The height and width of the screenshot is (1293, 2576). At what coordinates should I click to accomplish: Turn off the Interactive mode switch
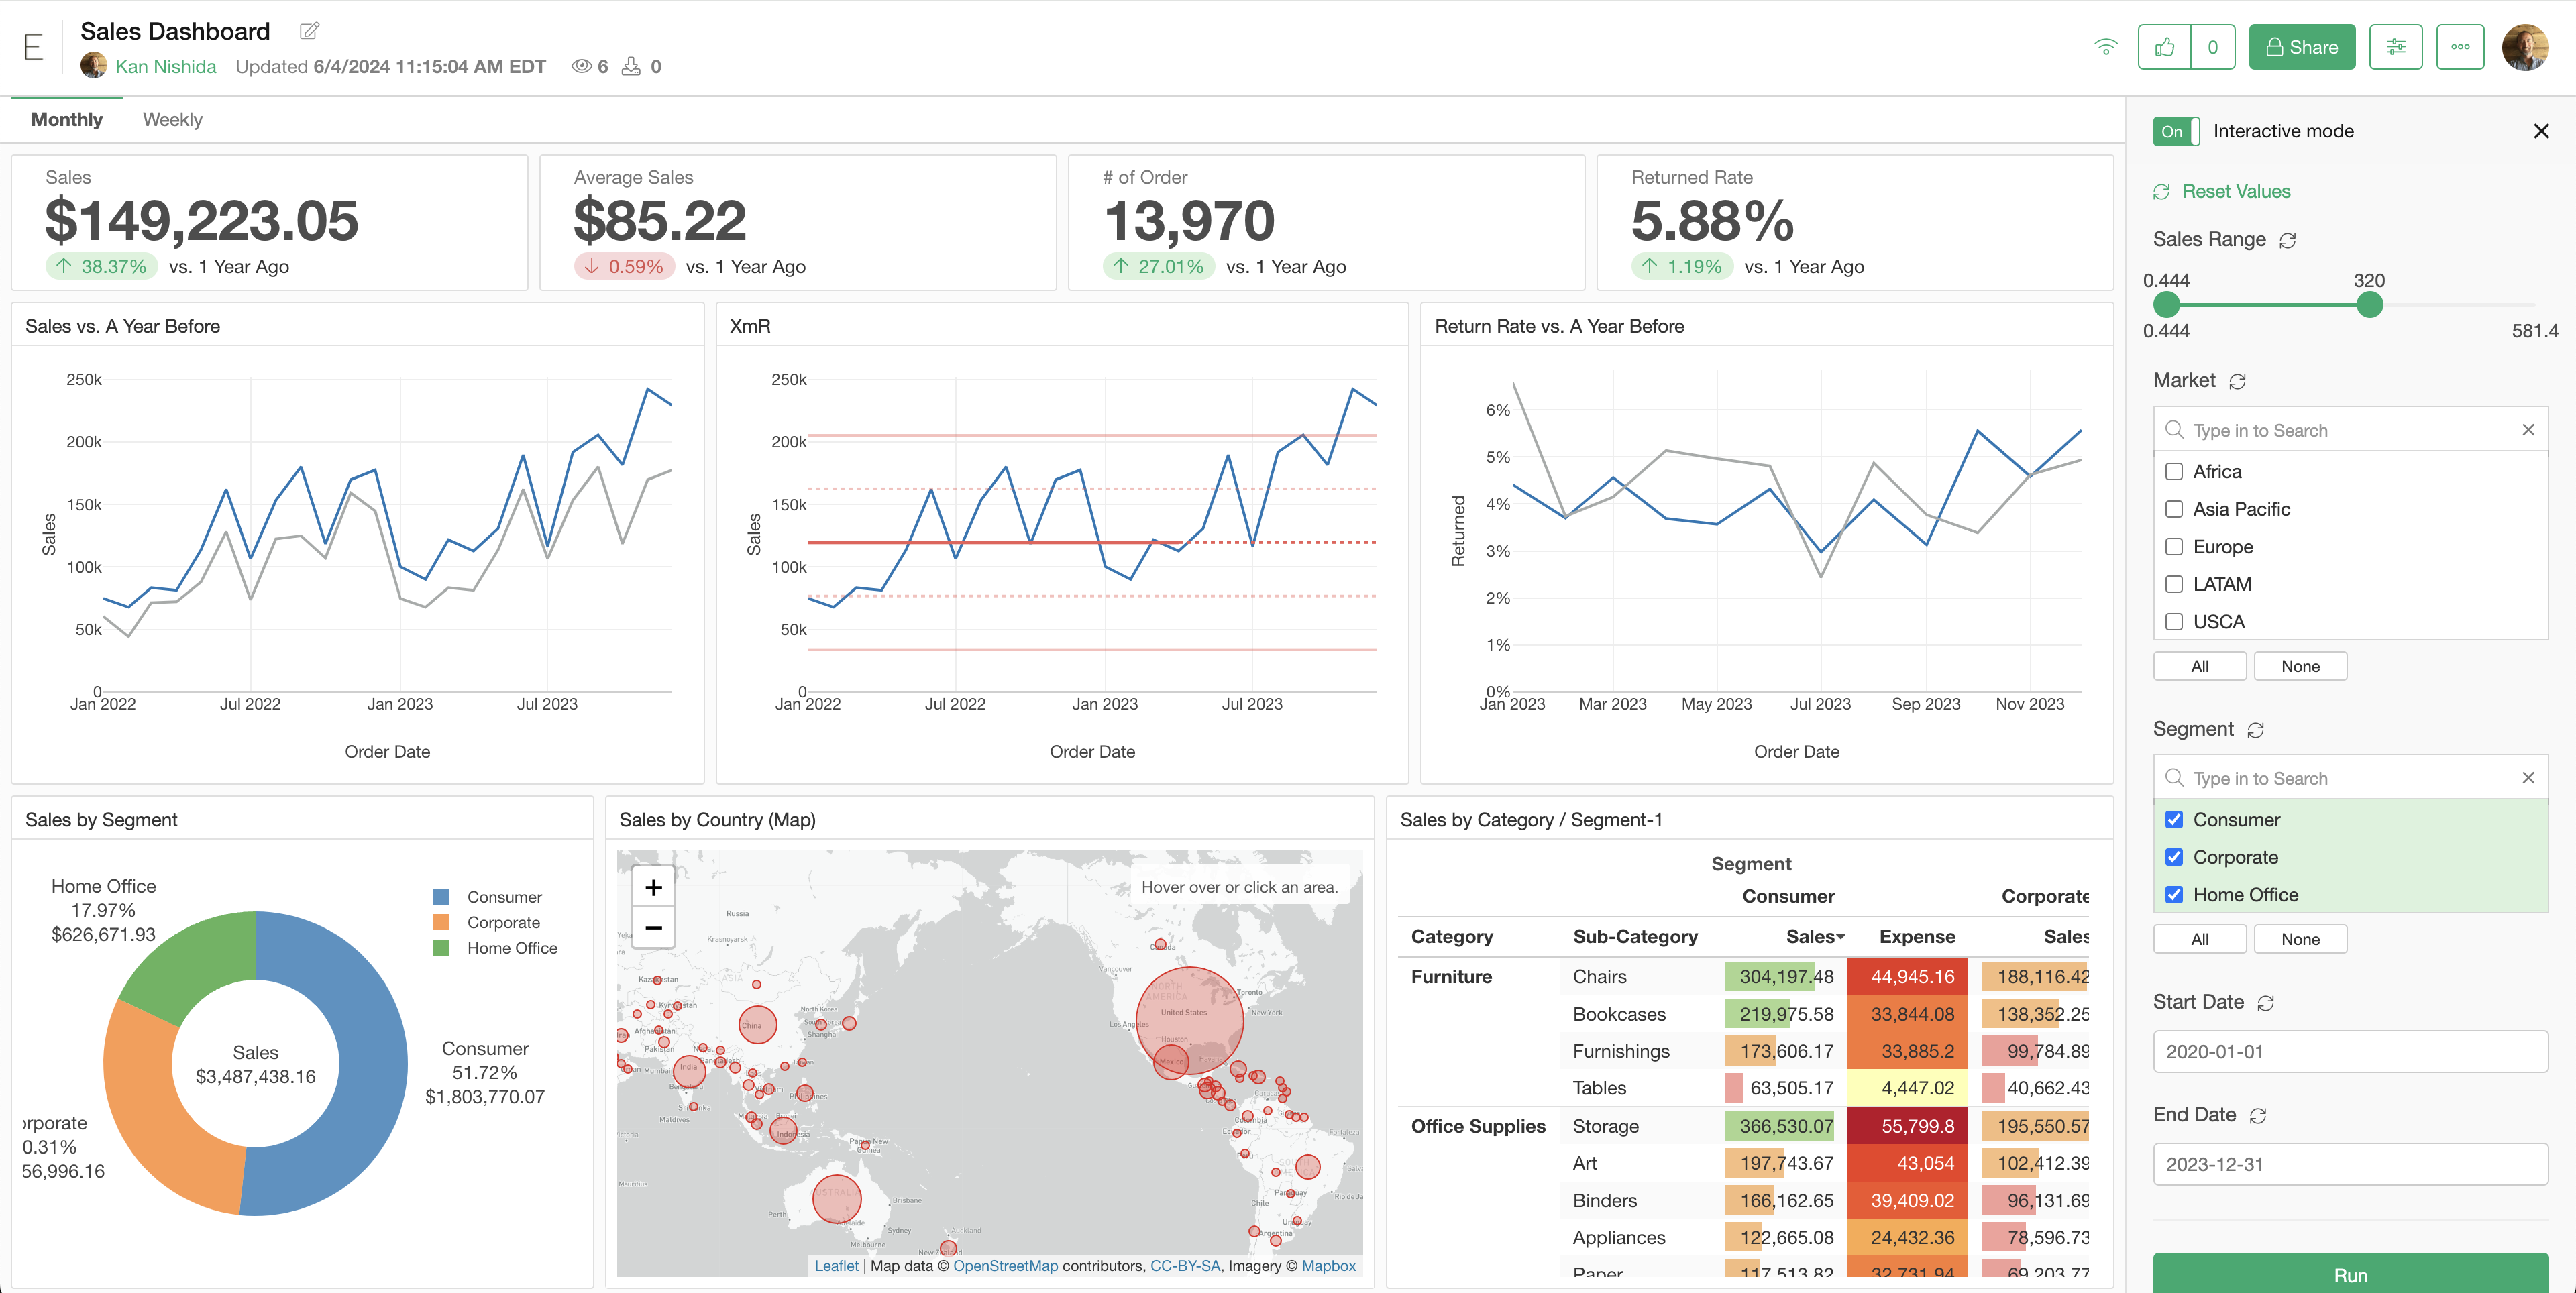pos(2176,131)
